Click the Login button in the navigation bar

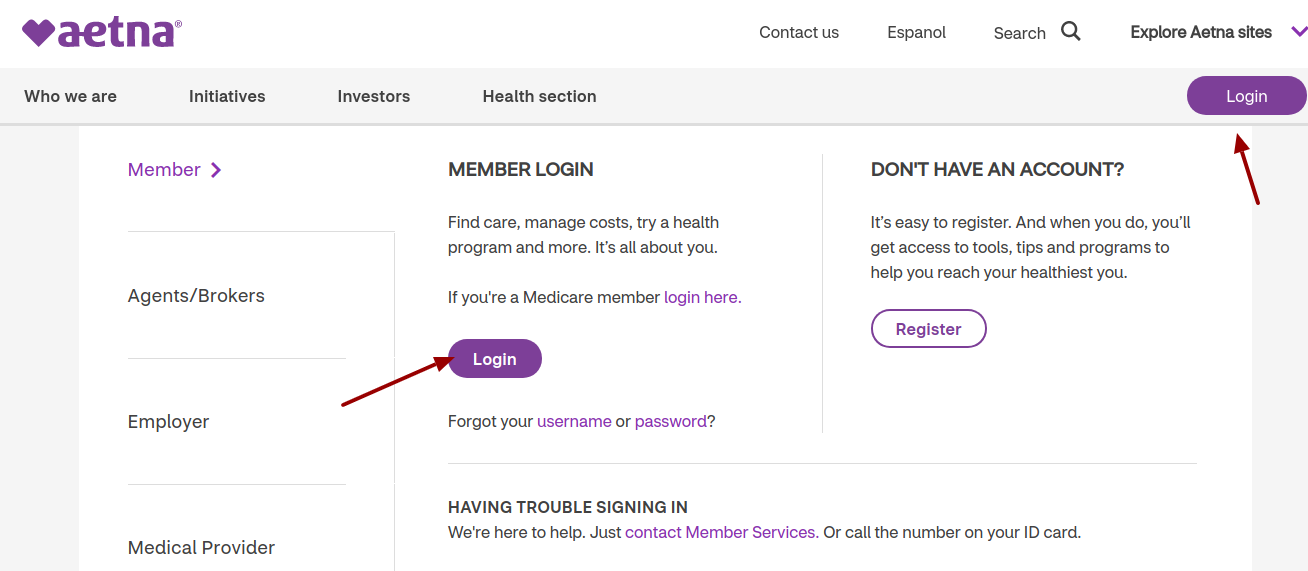(x=1246, y=96)
